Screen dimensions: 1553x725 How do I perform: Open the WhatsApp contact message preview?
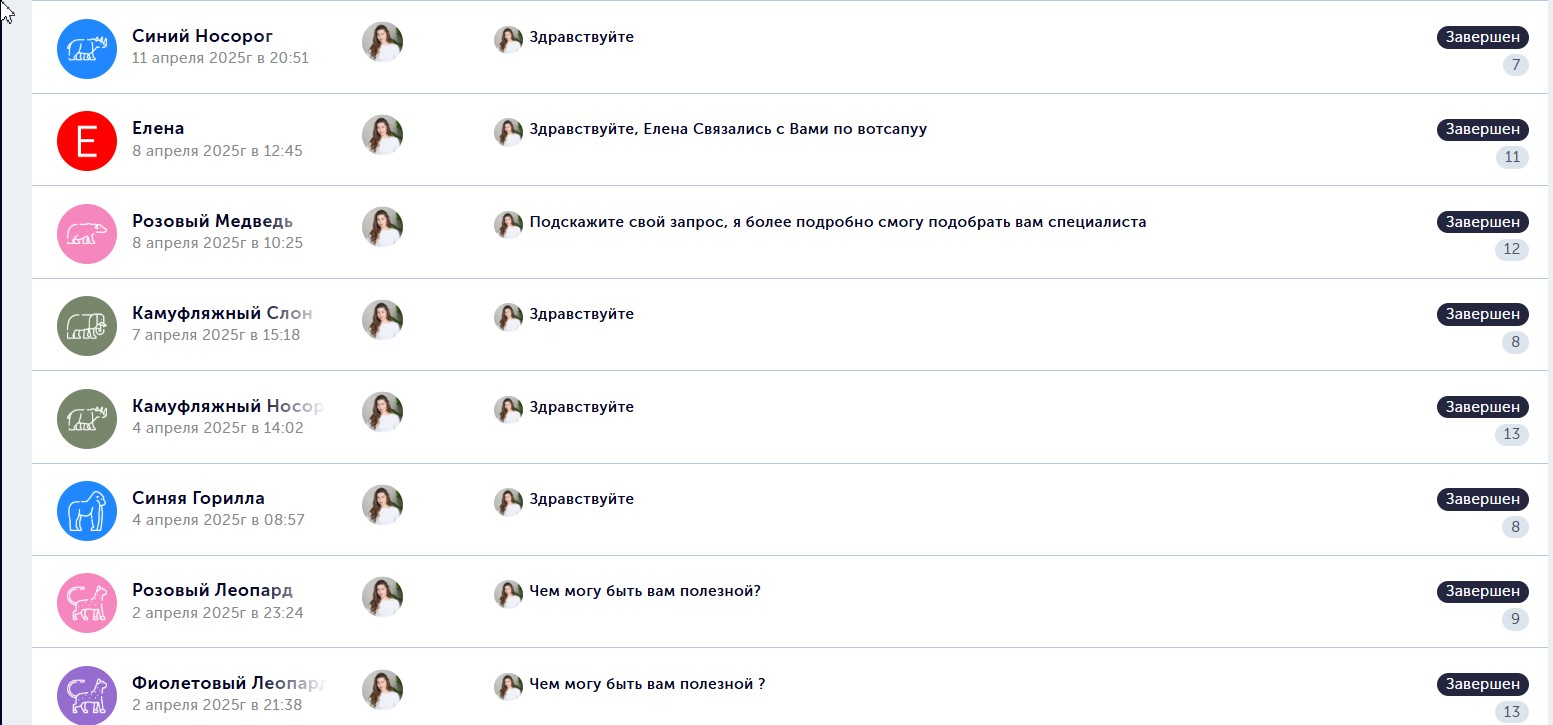727,129
